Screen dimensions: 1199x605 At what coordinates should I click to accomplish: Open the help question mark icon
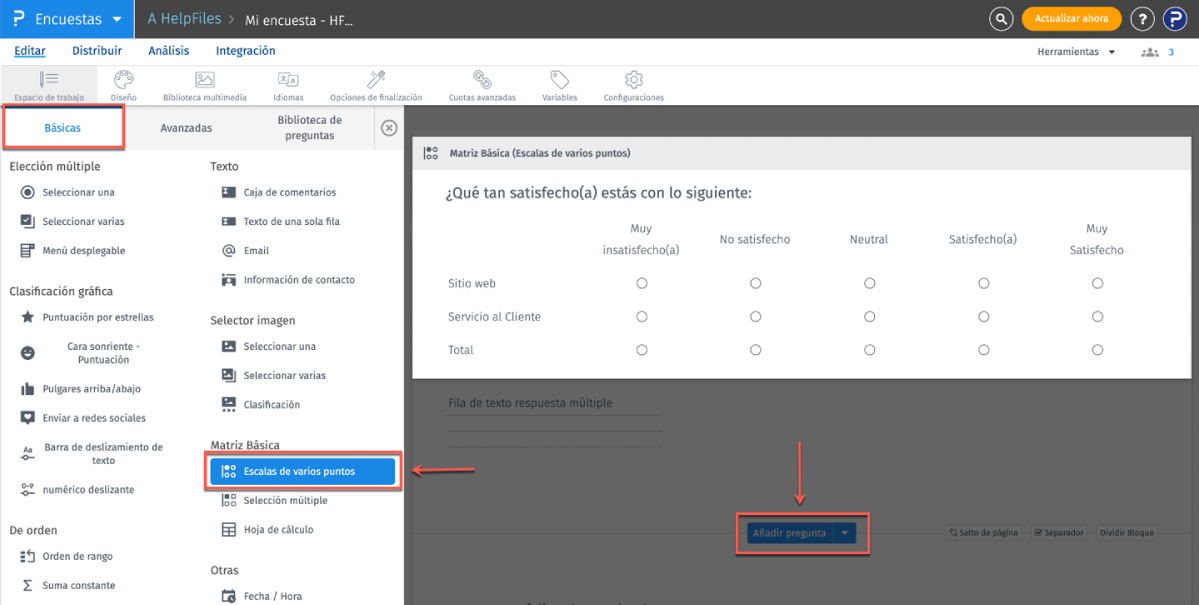point(1142,19)
